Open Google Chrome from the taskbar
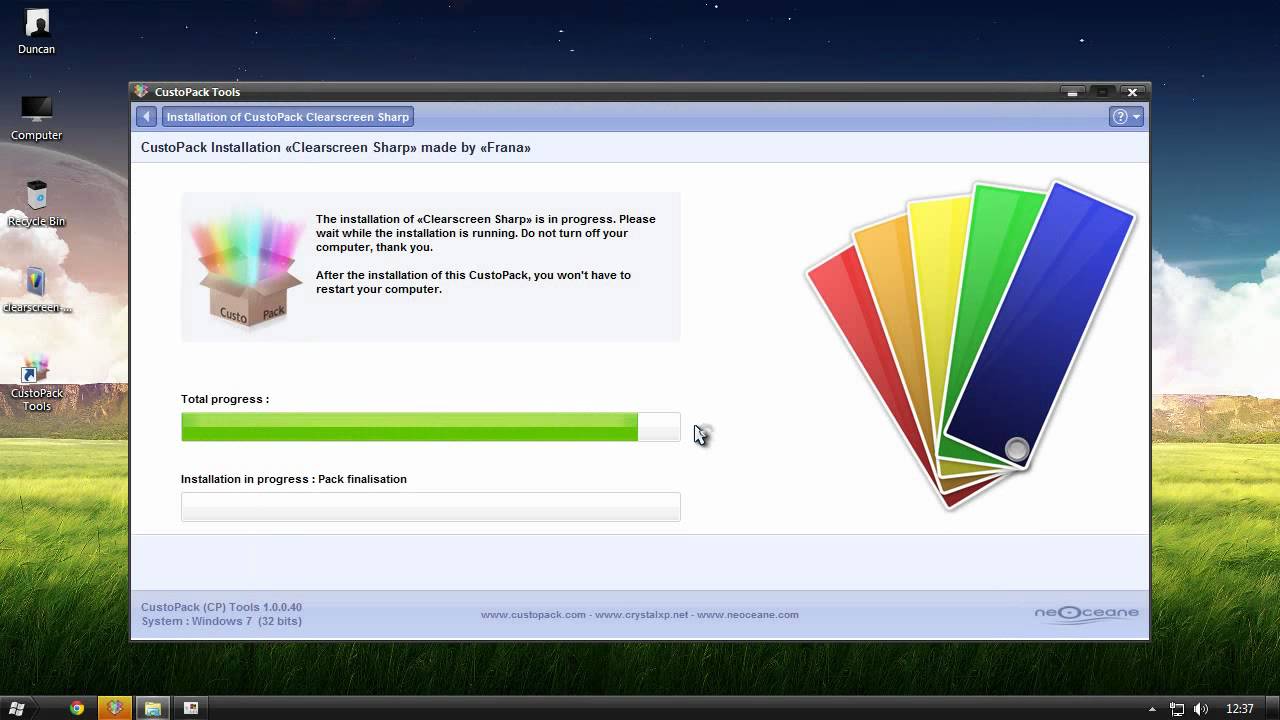1280x720 pixels. (77, 708)
